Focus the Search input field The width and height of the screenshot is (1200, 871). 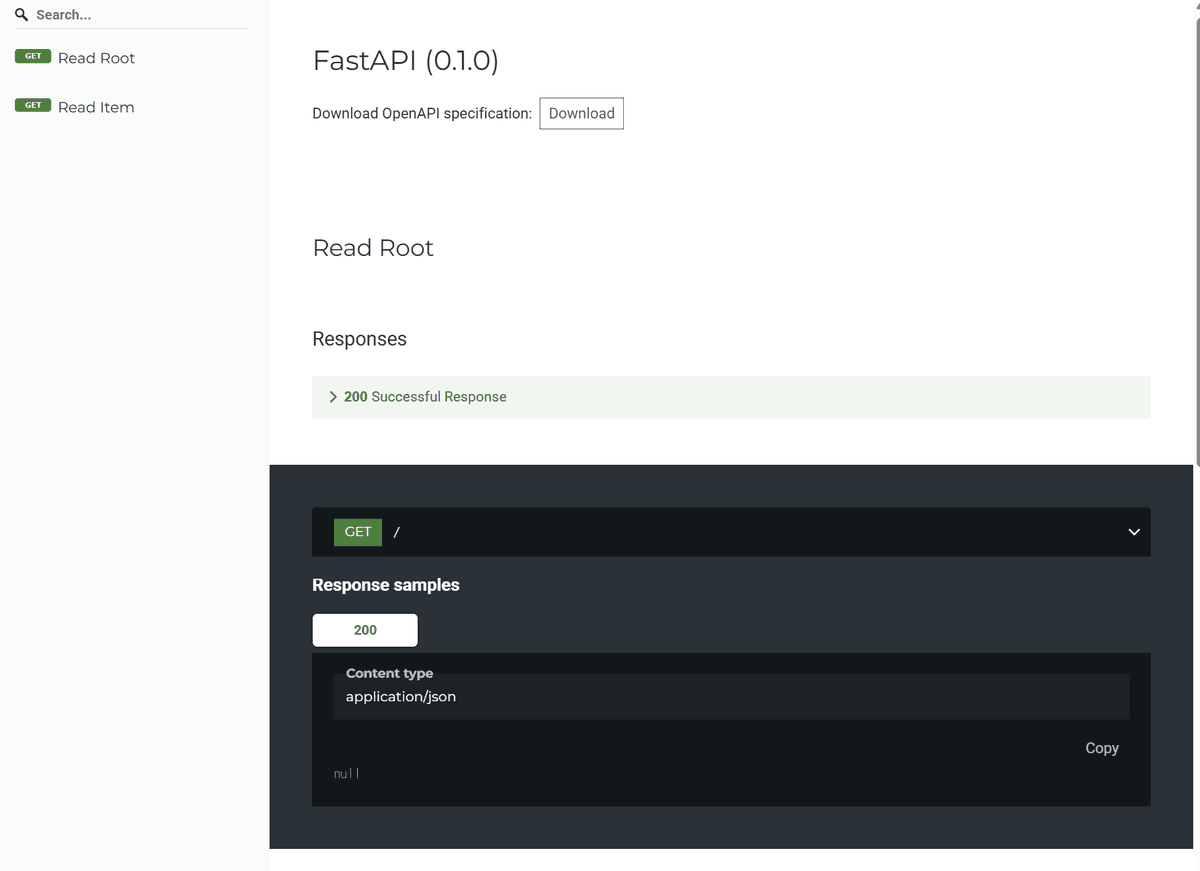tap(140, 15)
